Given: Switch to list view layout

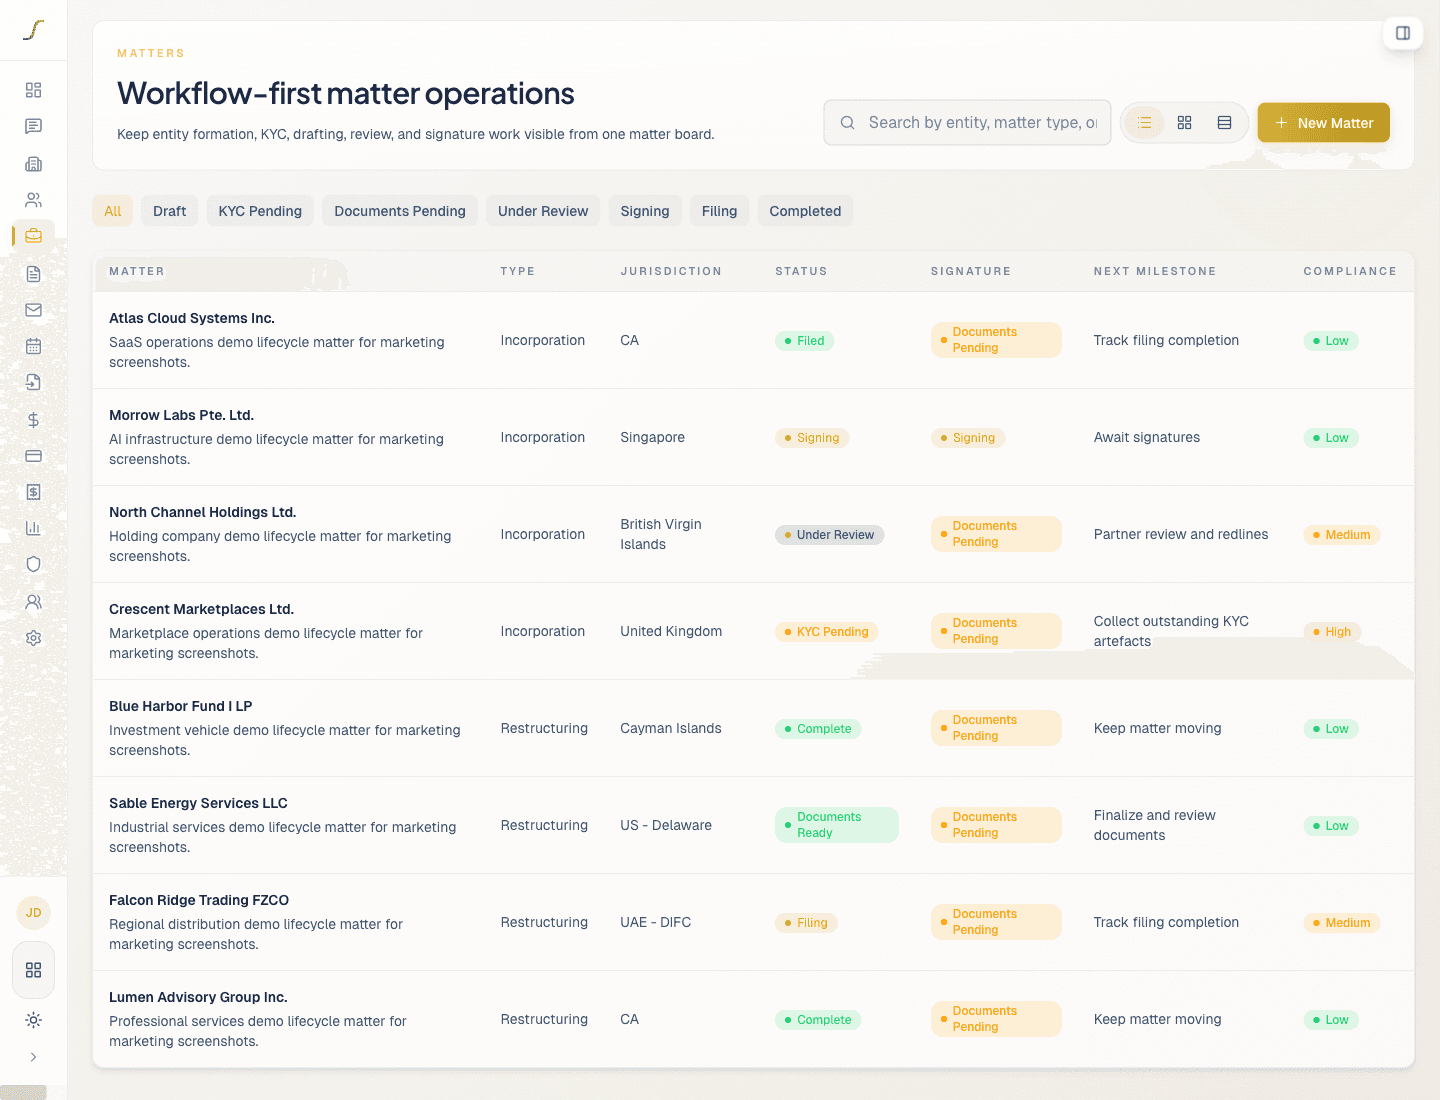Looking at the screenshot, I should (1145, 122).
